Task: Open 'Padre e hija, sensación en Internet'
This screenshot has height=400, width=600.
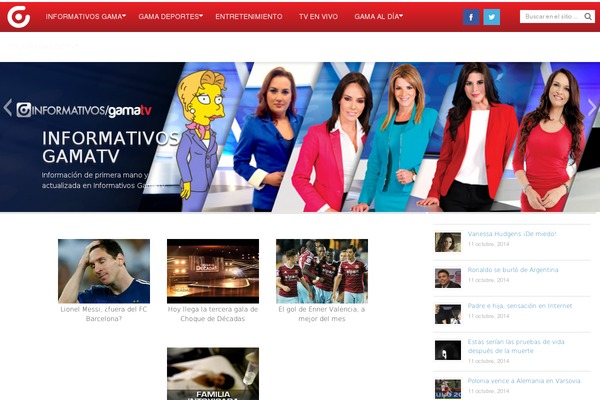Action: click(x=520, y=306)
